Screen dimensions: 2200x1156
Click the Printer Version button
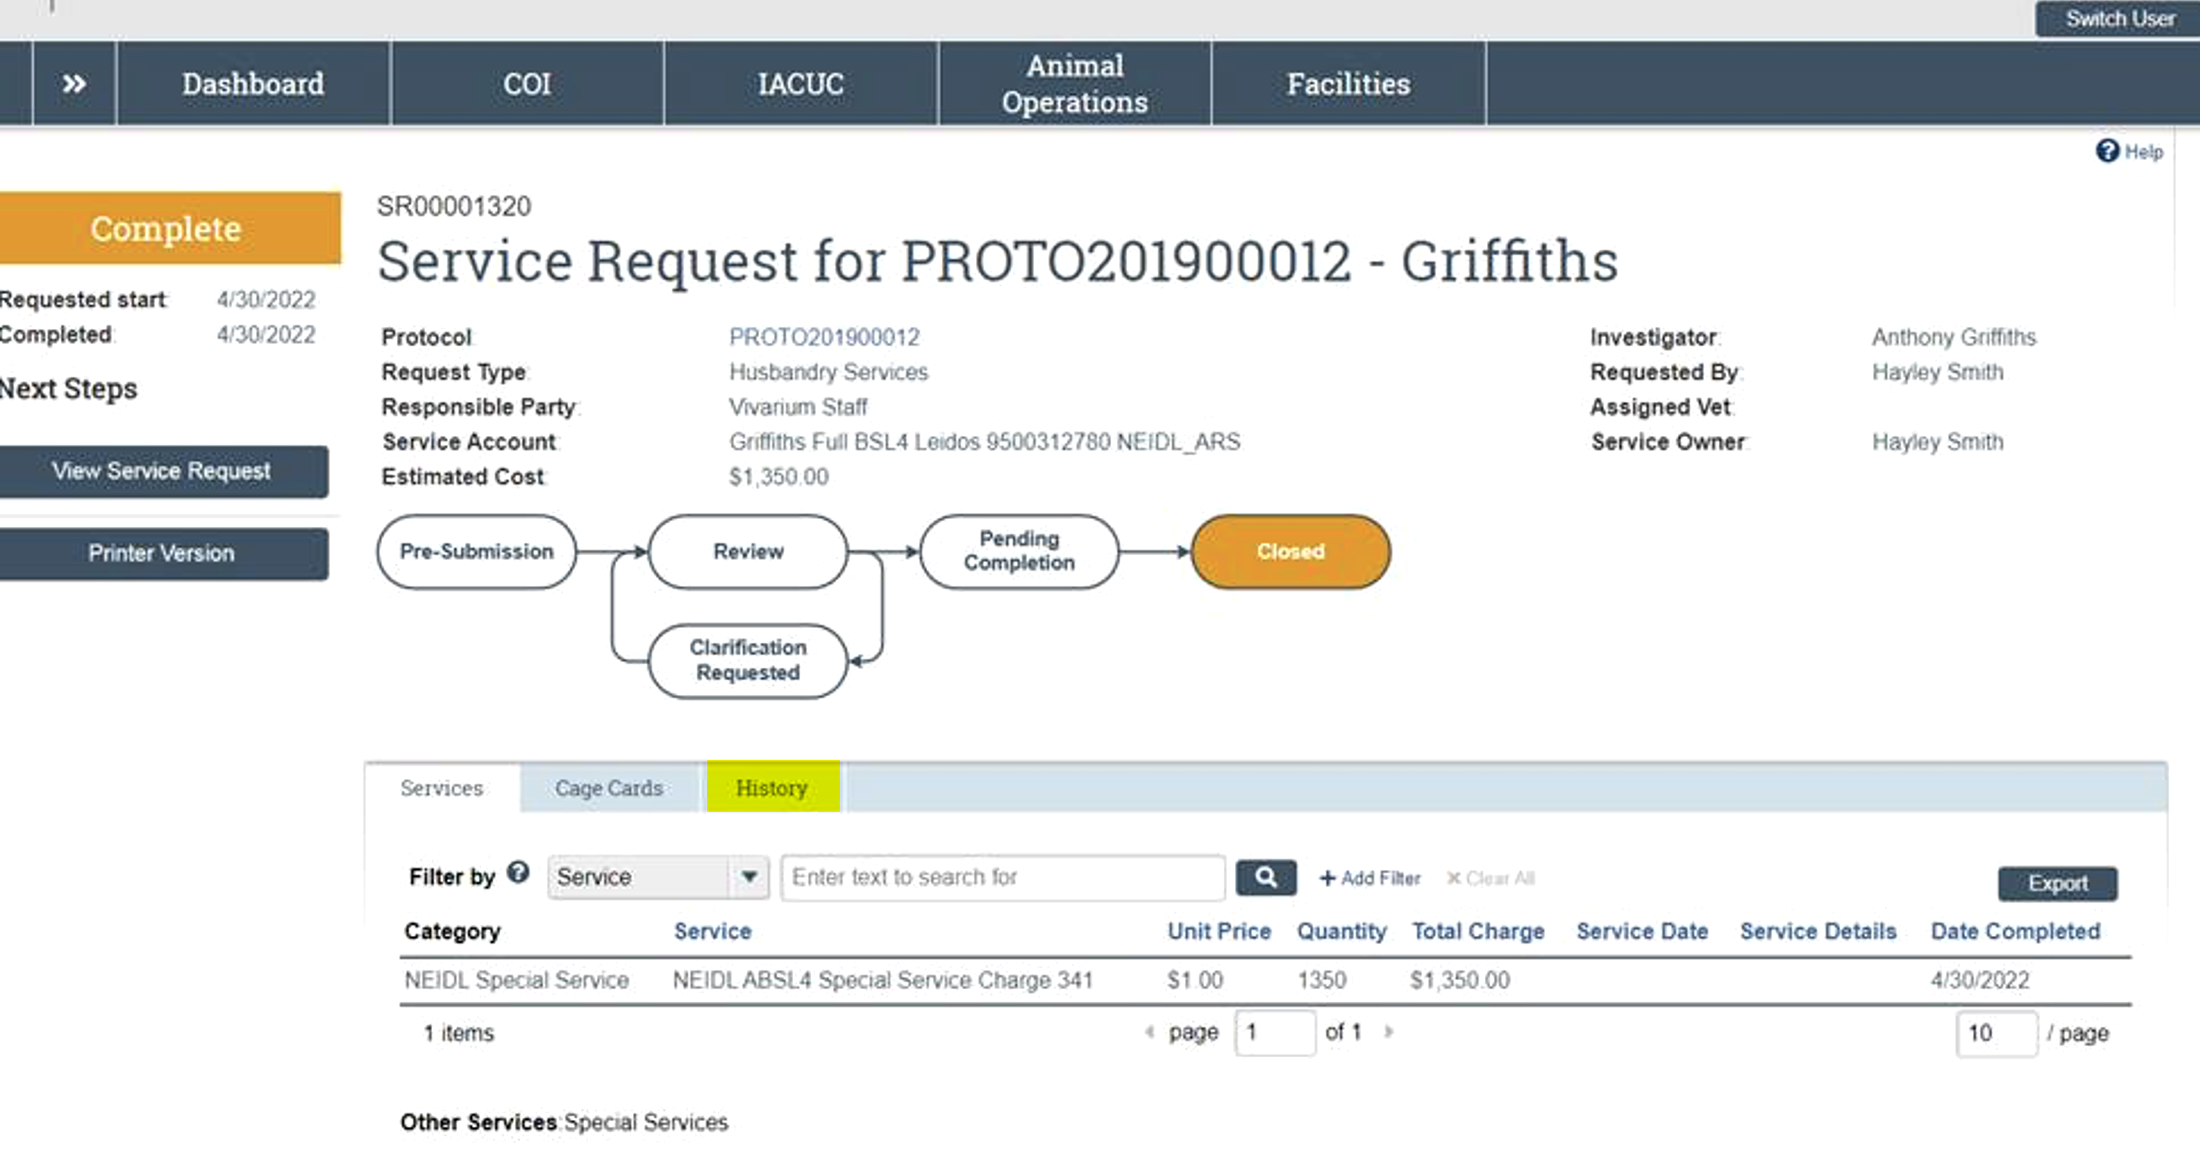(162, 553)
